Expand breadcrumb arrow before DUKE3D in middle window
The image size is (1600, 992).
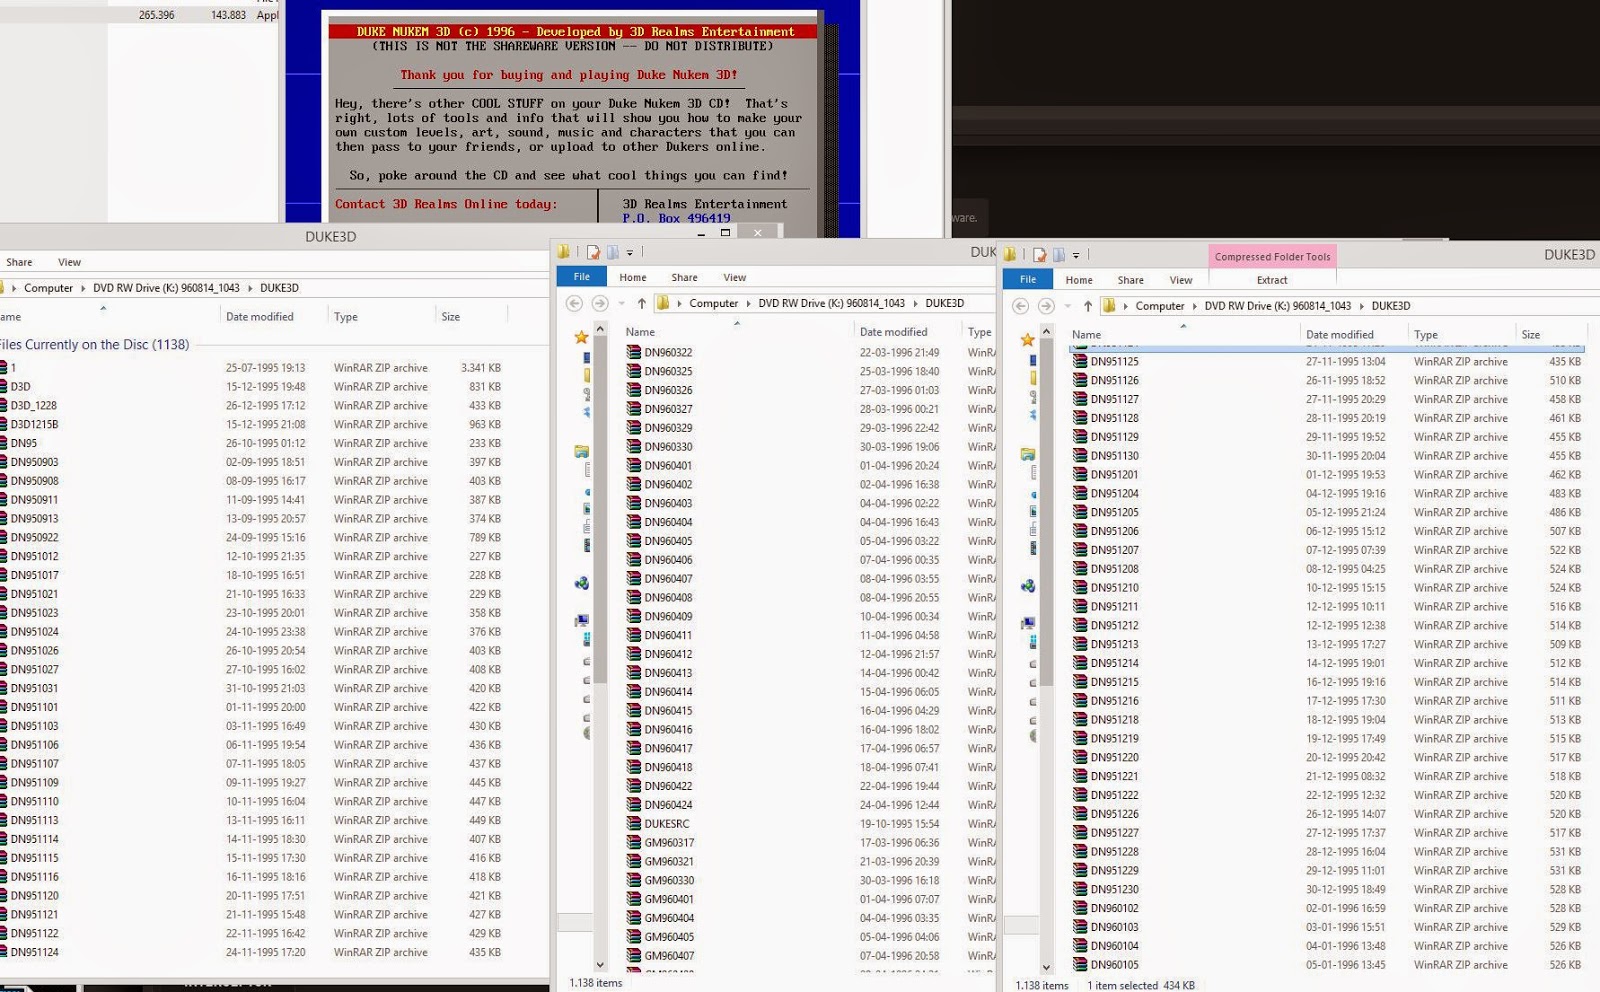(x=914, y=303)
